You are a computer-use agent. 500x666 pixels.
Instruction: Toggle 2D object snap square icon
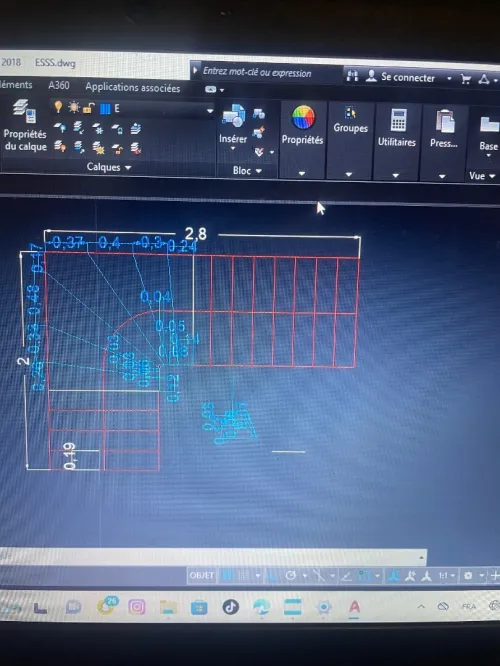pyautogui.click(x=364, y=576)
